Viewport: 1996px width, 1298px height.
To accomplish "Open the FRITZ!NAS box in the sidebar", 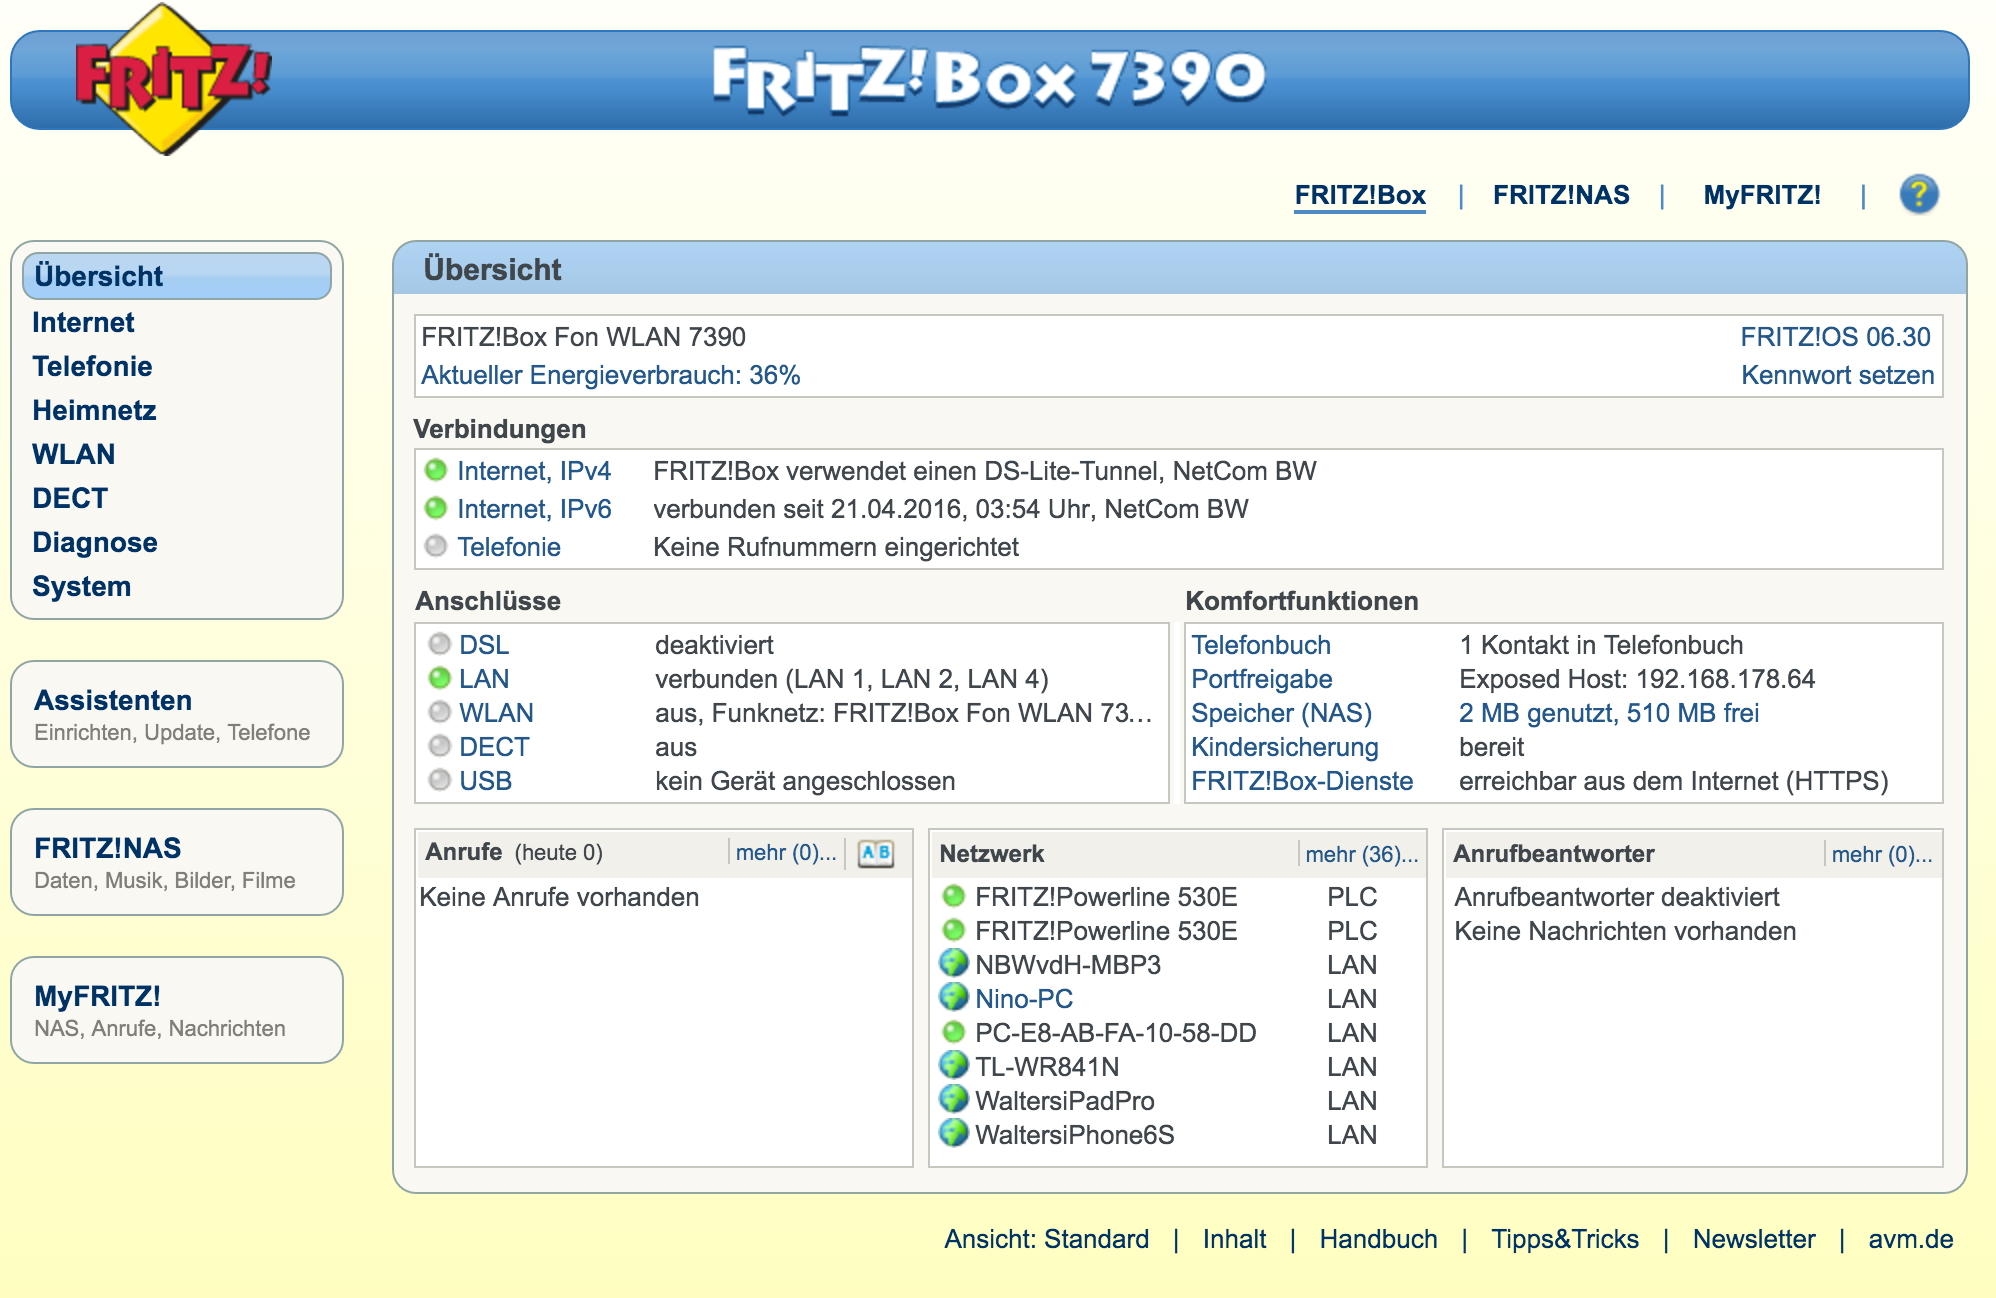I will 177,862.
